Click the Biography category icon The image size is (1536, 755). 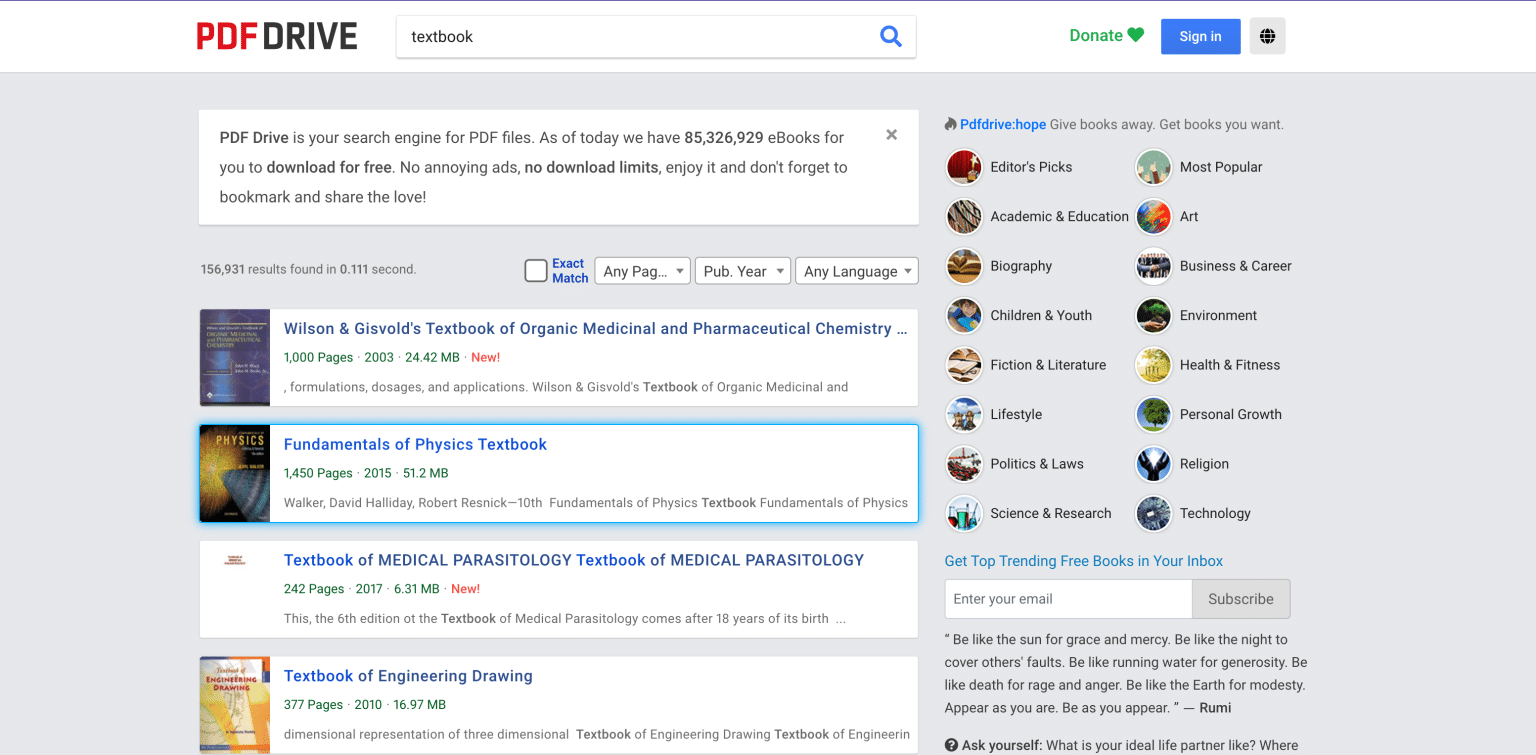[x=964, y=266]
